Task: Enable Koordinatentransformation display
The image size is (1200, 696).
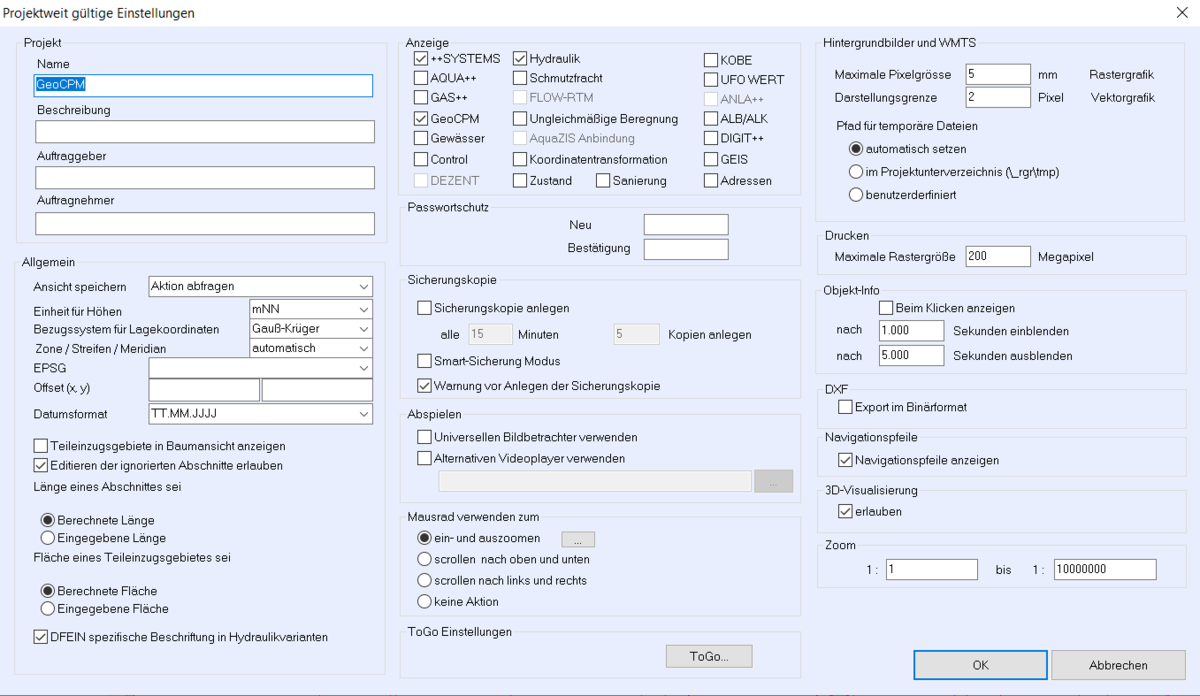Action: pos(519,159)
